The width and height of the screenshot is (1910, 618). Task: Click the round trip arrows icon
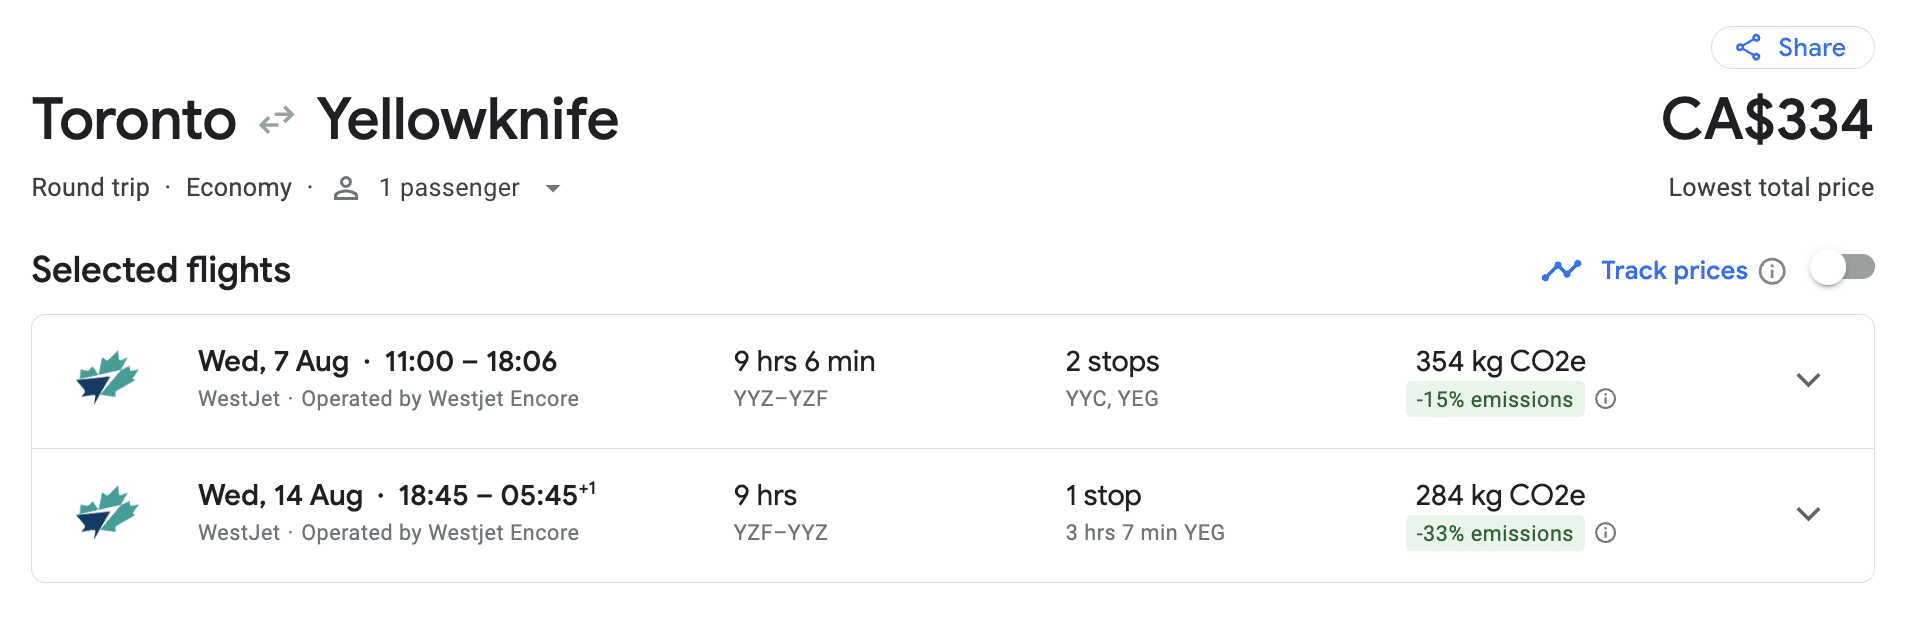(x=276, y=120)
